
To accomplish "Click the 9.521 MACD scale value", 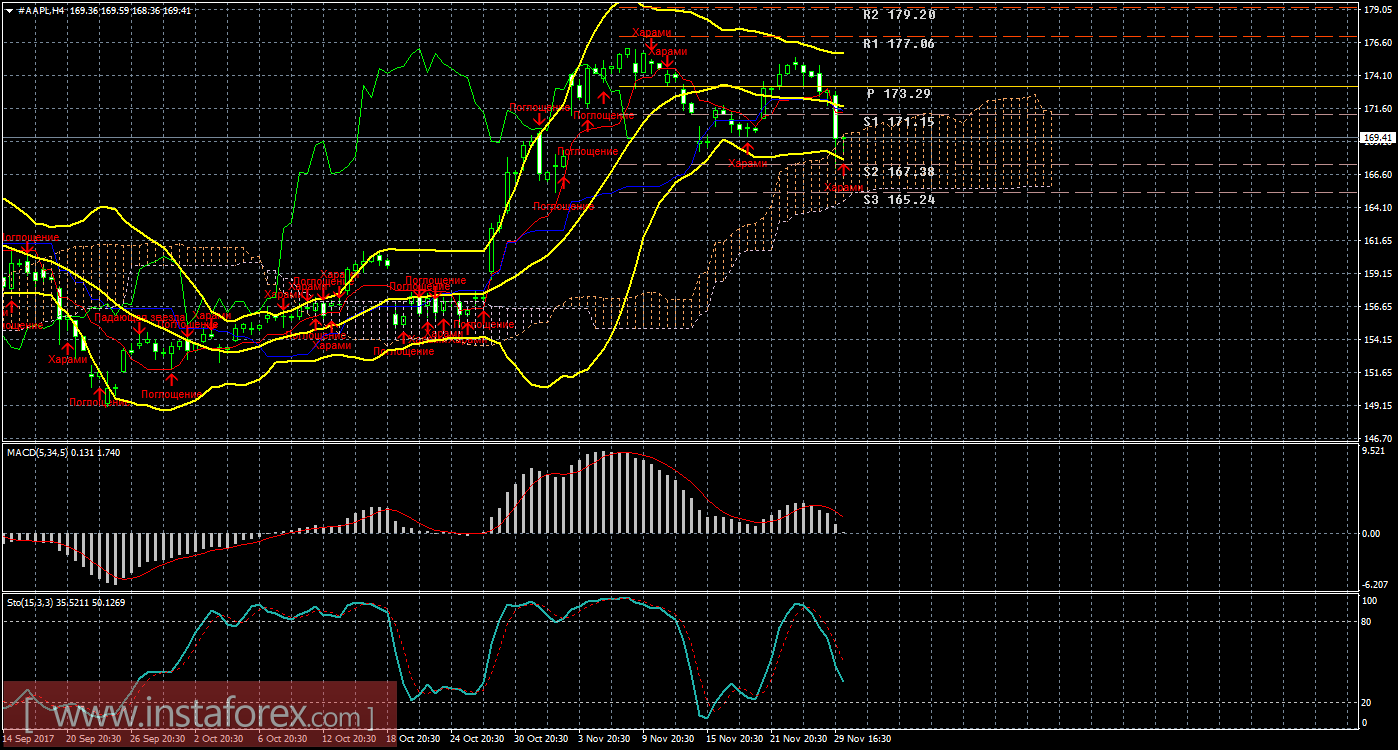I will point(1376,451).
